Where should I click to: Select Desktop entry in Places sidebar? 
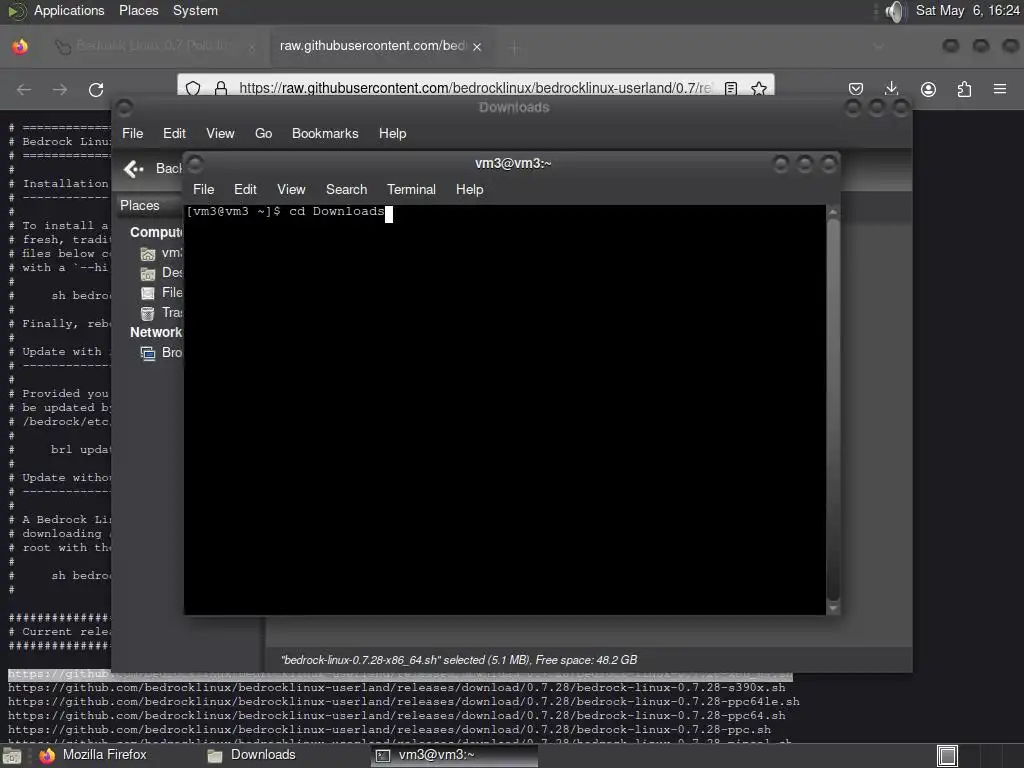(161, 272)
